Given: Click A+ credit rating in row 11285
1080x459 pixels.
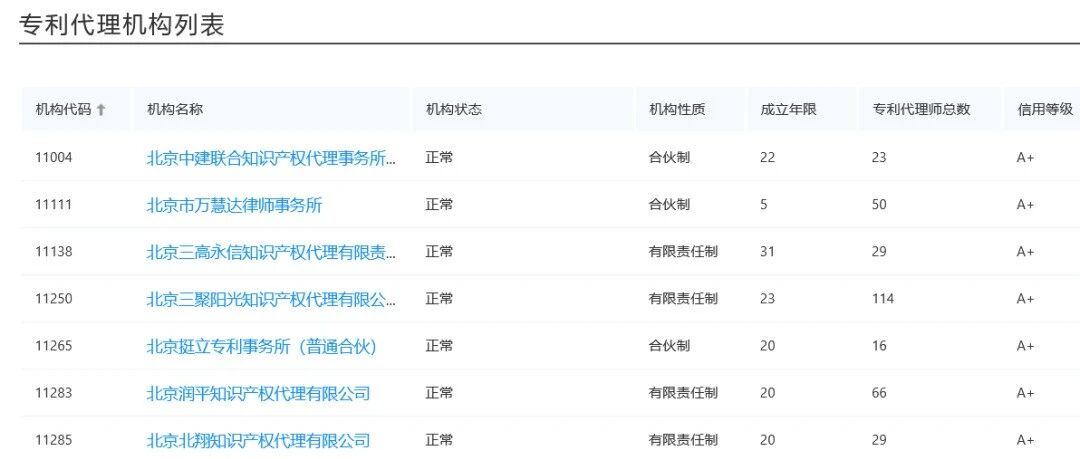Looking at the screenshot, I should coord(1026,440).
